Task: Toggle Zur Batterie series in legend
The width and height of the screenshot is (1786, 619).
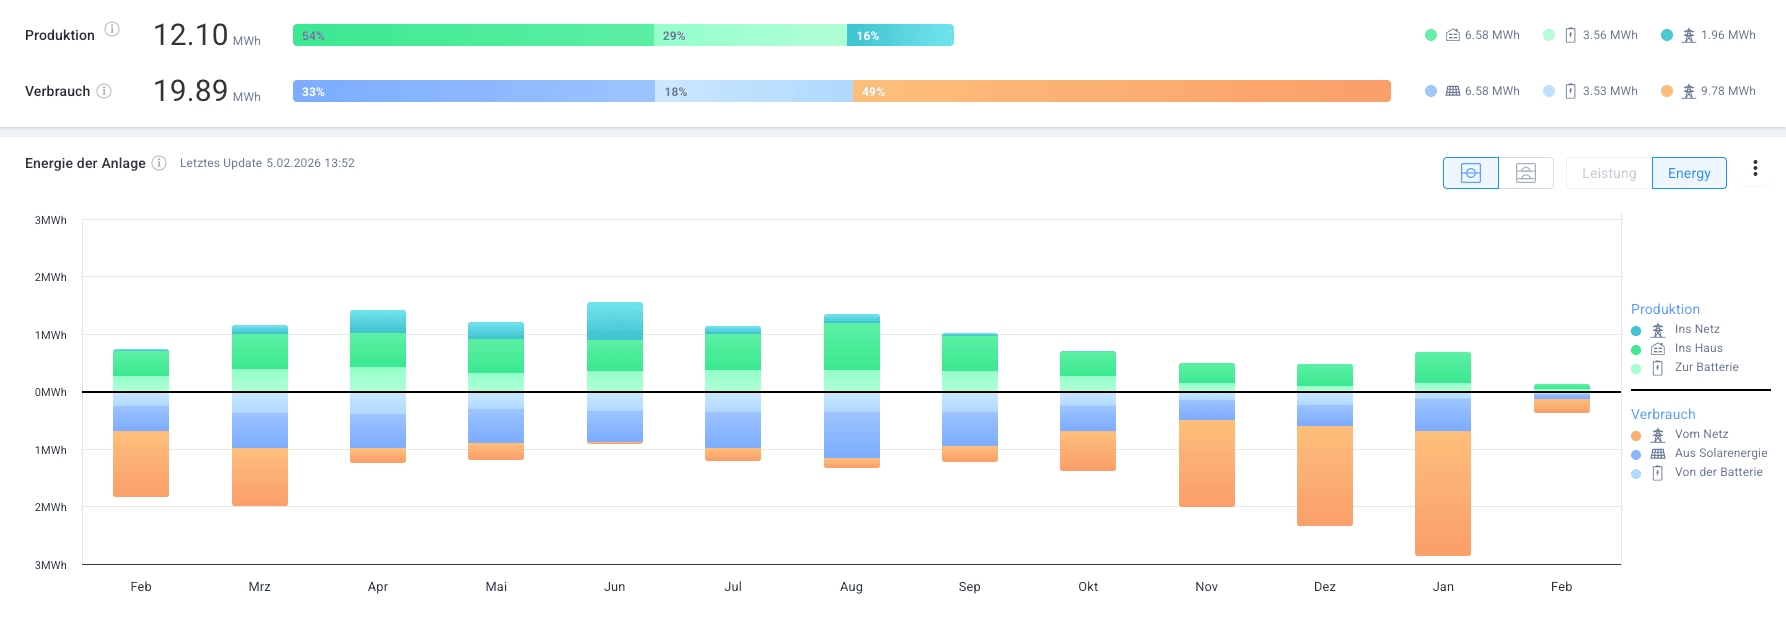Action: coord(1705,367)
